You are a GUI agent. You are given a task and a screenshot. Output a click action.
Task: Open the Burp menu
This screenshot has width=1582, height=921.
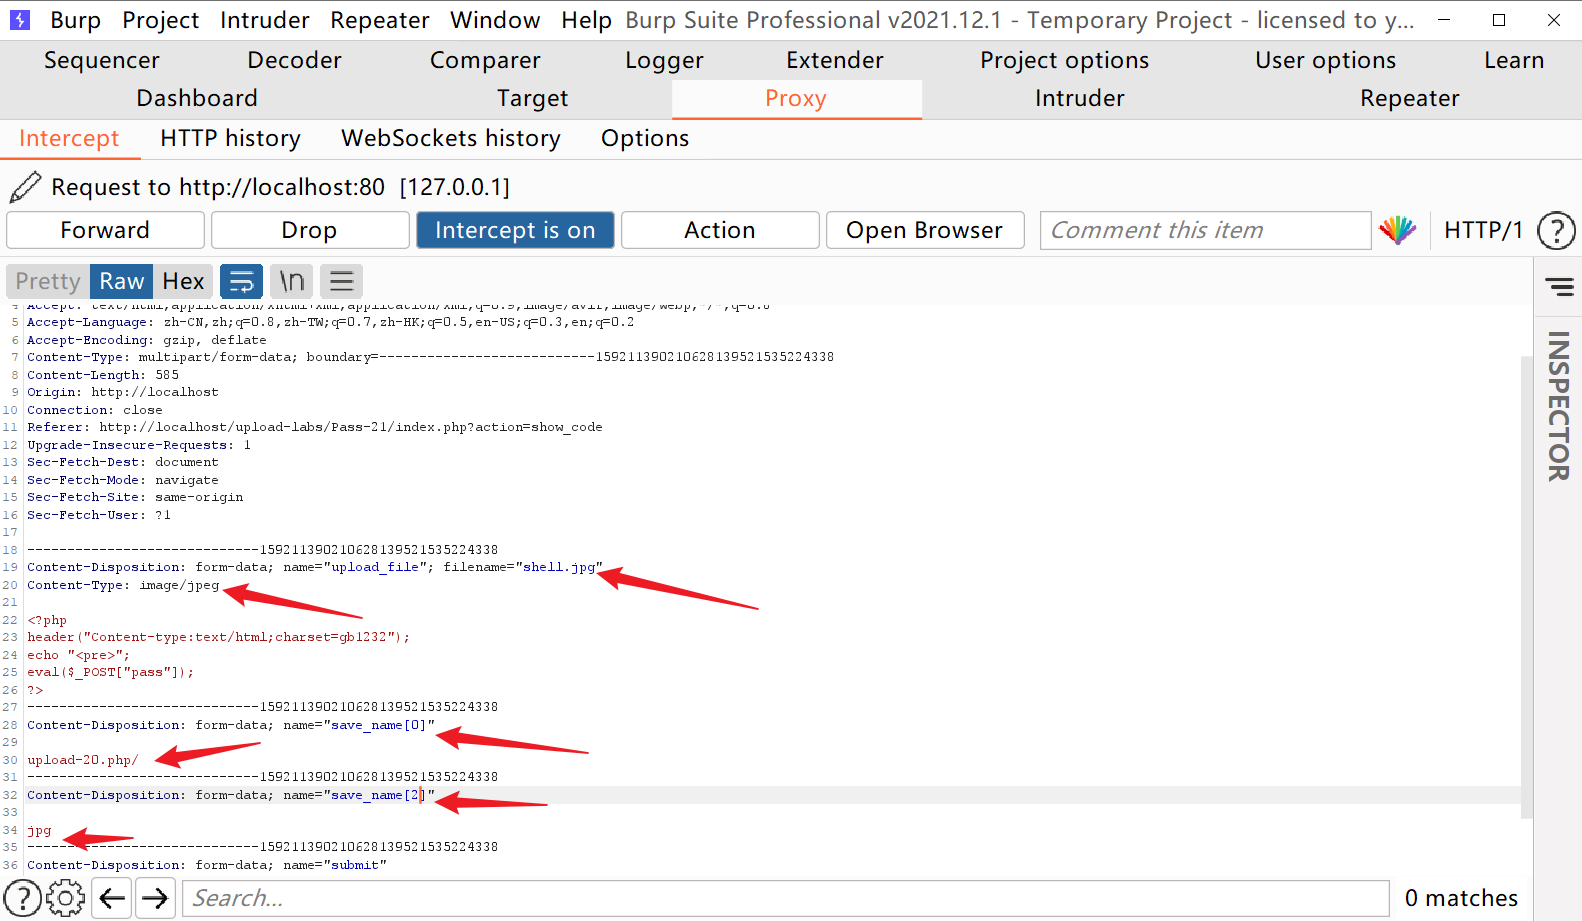75,20
